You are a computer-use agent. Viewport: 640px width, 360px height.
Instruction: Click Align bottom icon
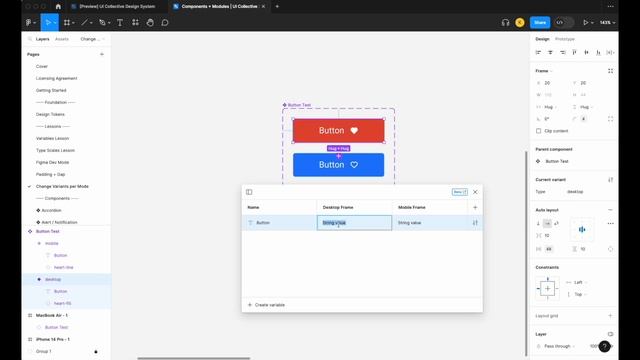click(598, 52)
